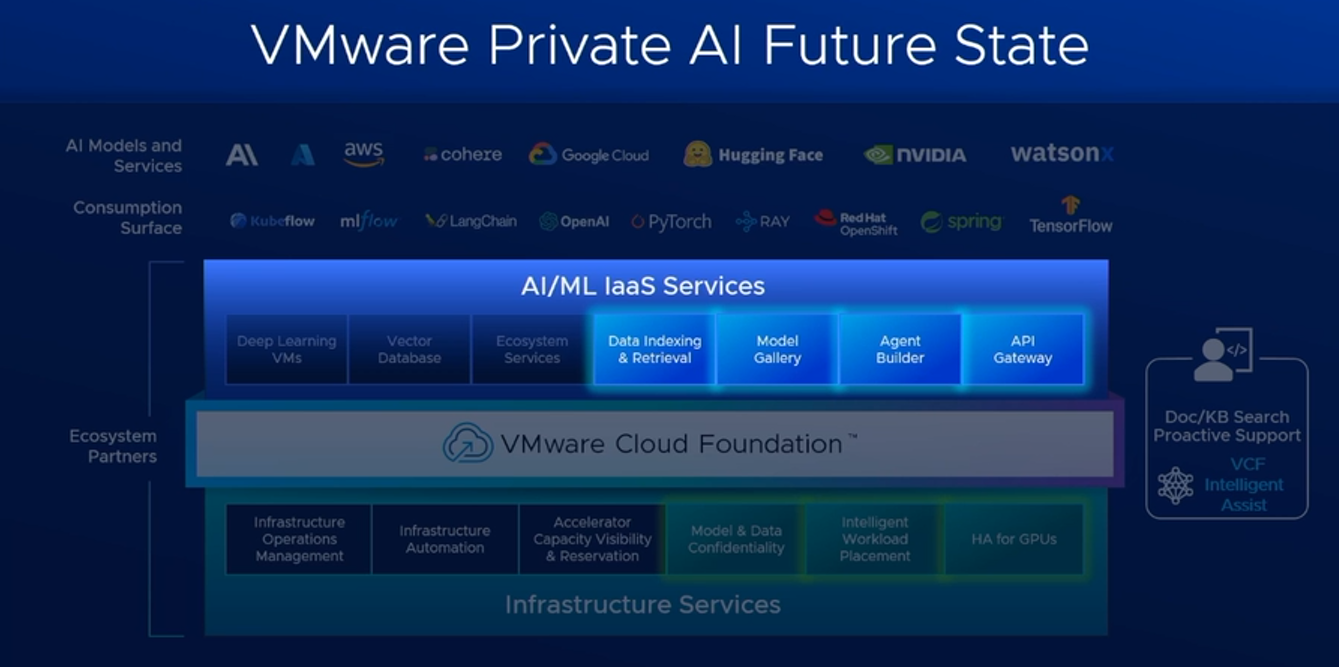Click the Agent Builder tile
The height and width of the screenshot is (667, 1339).
[x=900, y=349]
